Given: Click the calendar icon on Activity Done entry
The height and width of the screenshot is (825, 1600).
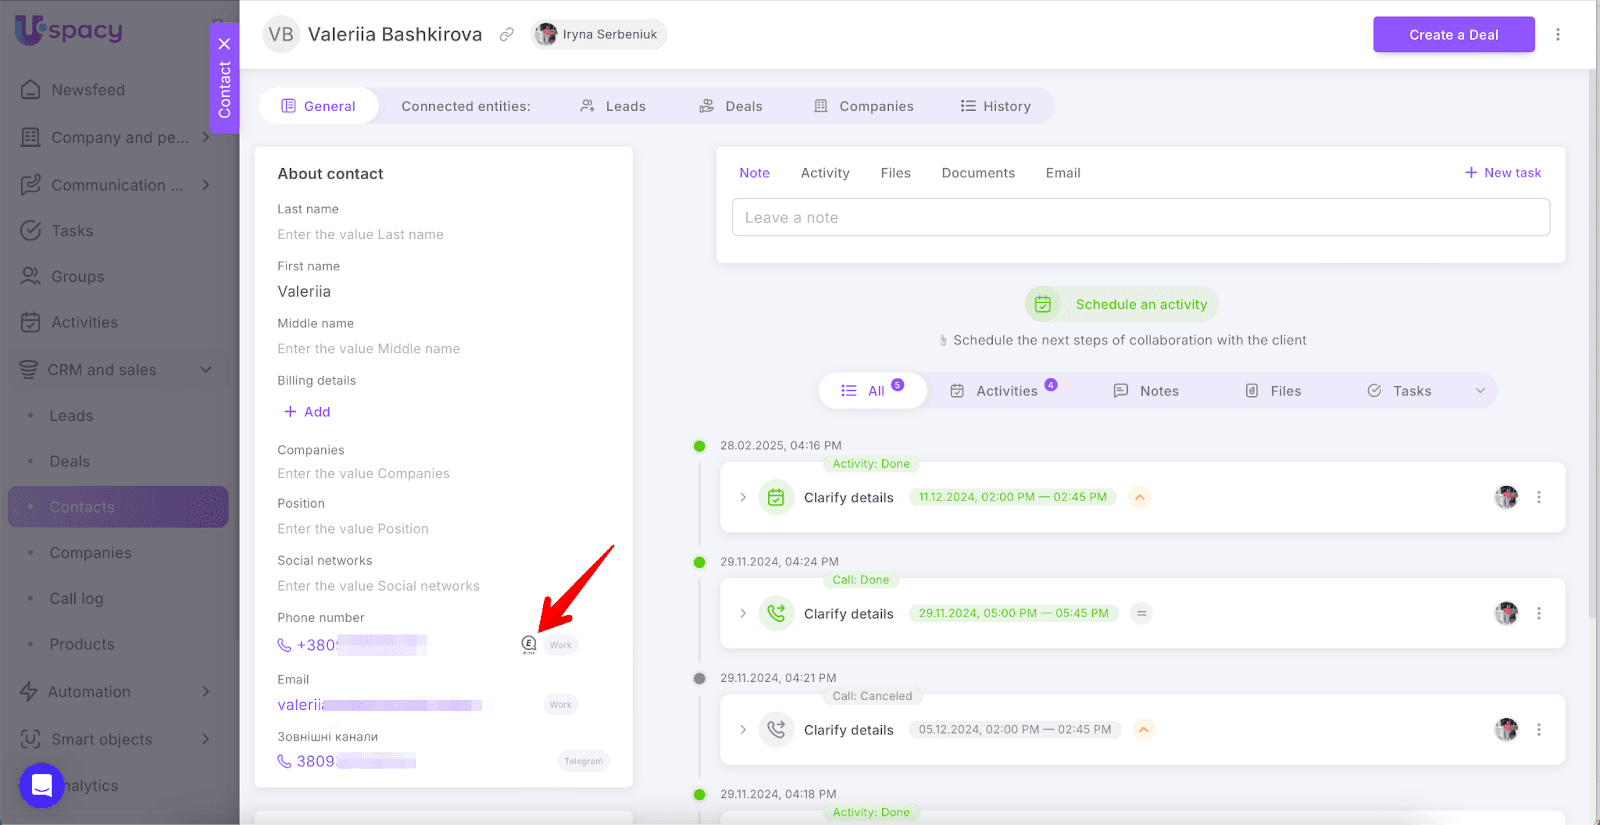Looking at the screenshot, I should [776, 497].
